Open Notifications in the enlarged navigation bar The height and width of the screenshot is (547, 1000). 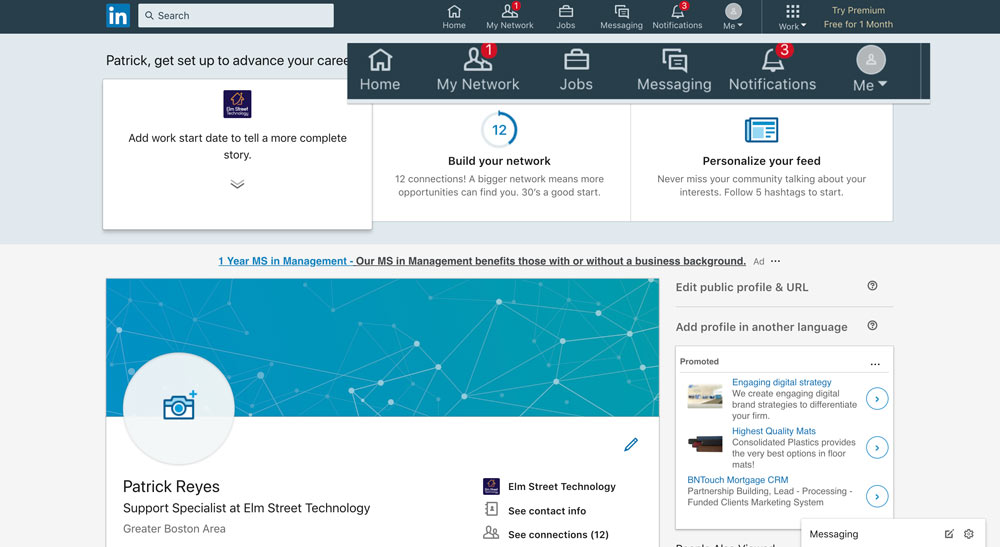772,70
